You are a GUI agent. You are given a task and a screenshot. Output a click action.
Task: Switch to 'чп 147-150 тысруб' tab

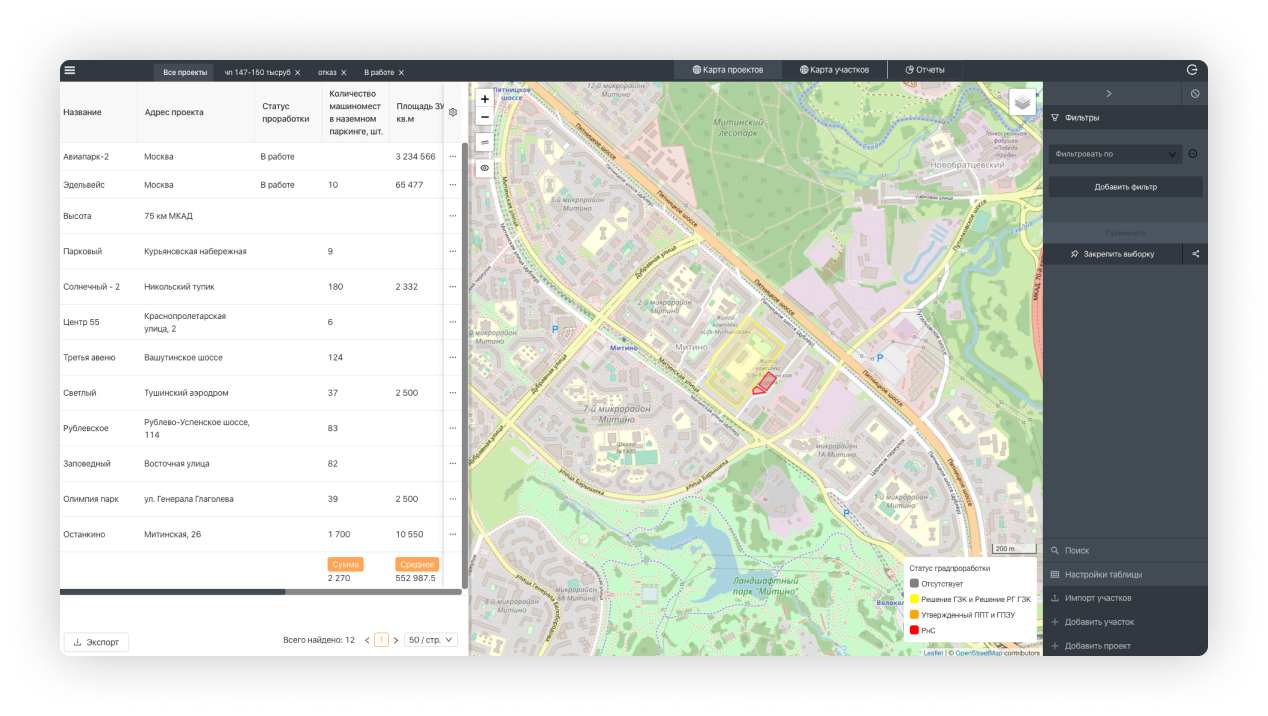(257, 73)
